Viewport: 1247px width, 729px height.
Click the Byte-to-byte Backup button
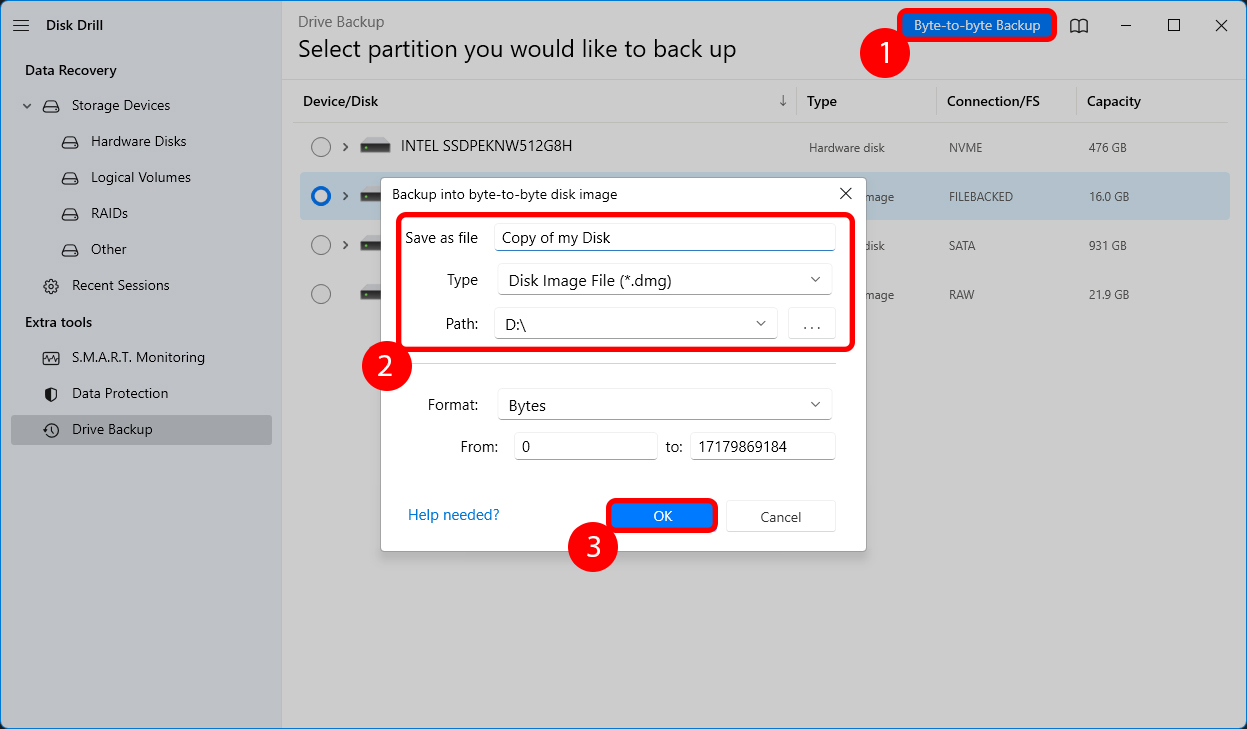(x=976, y=24)
